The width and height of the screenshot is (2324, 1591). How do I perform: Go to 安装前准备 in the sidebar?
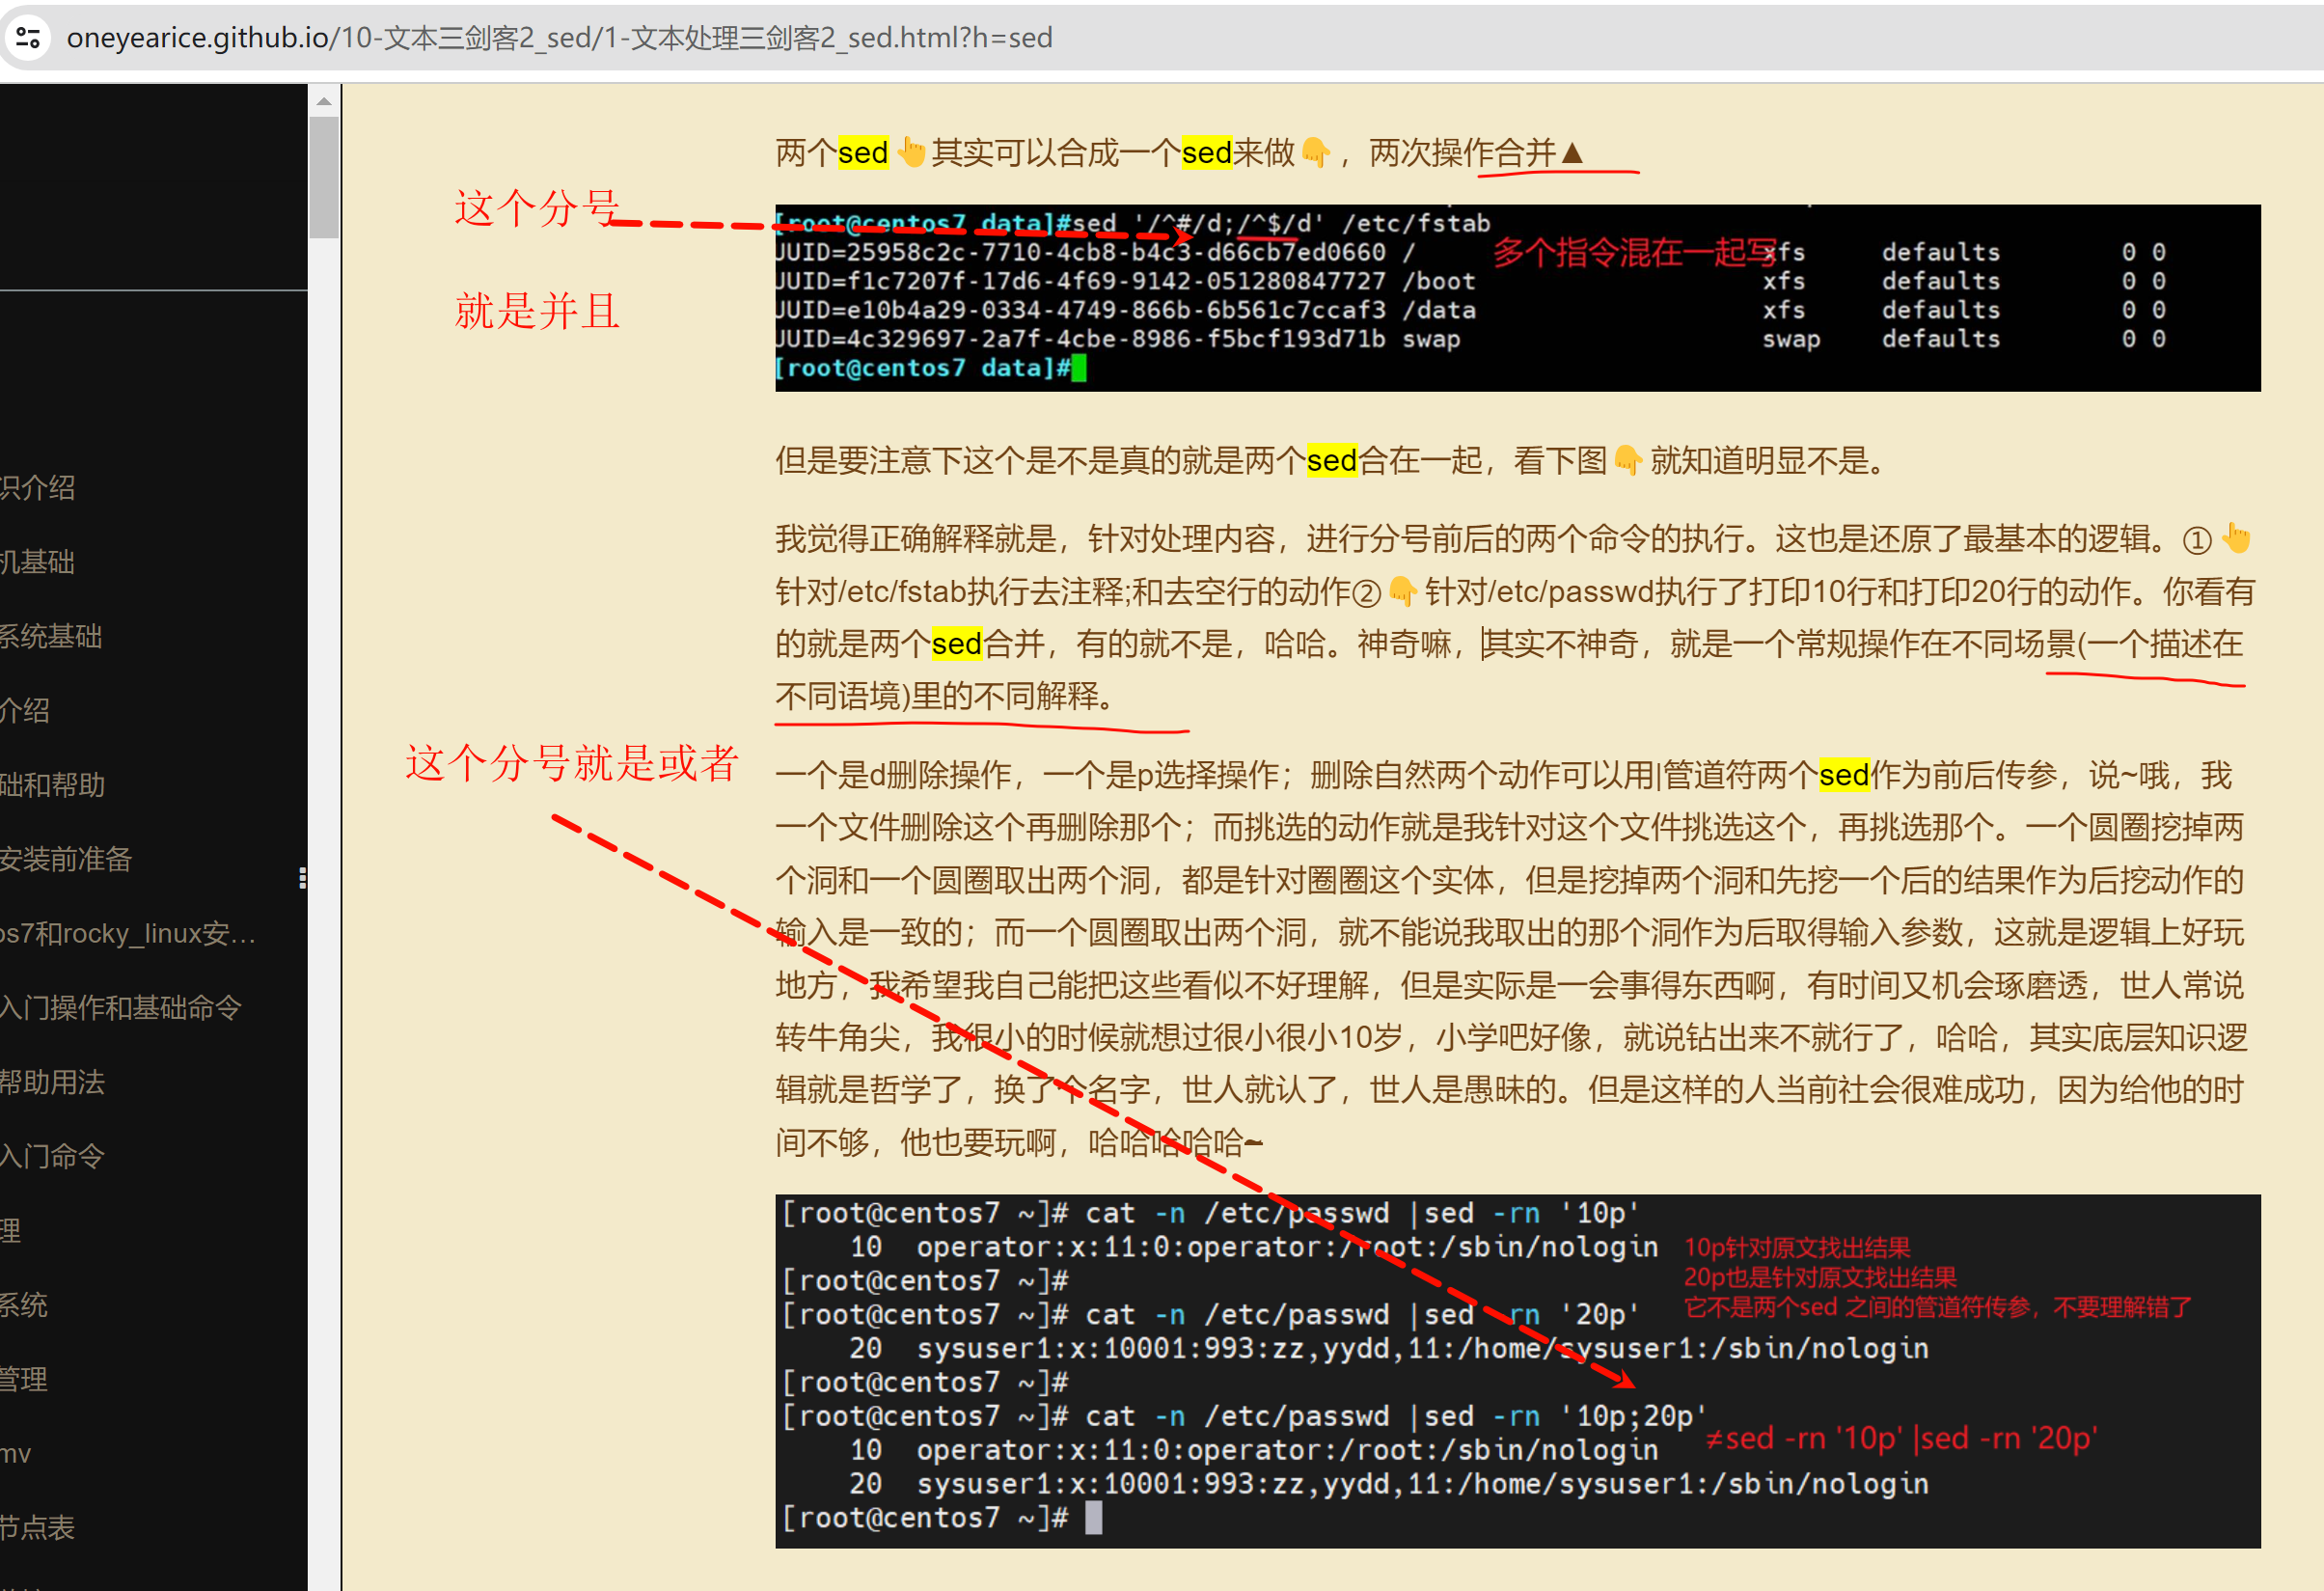pyautogui.click(x=66, y=859)
